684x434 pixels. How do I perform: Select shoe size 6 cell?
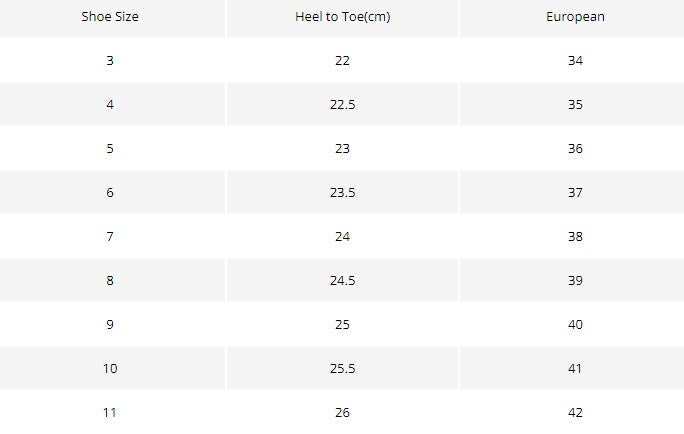[x=110, y=192]
